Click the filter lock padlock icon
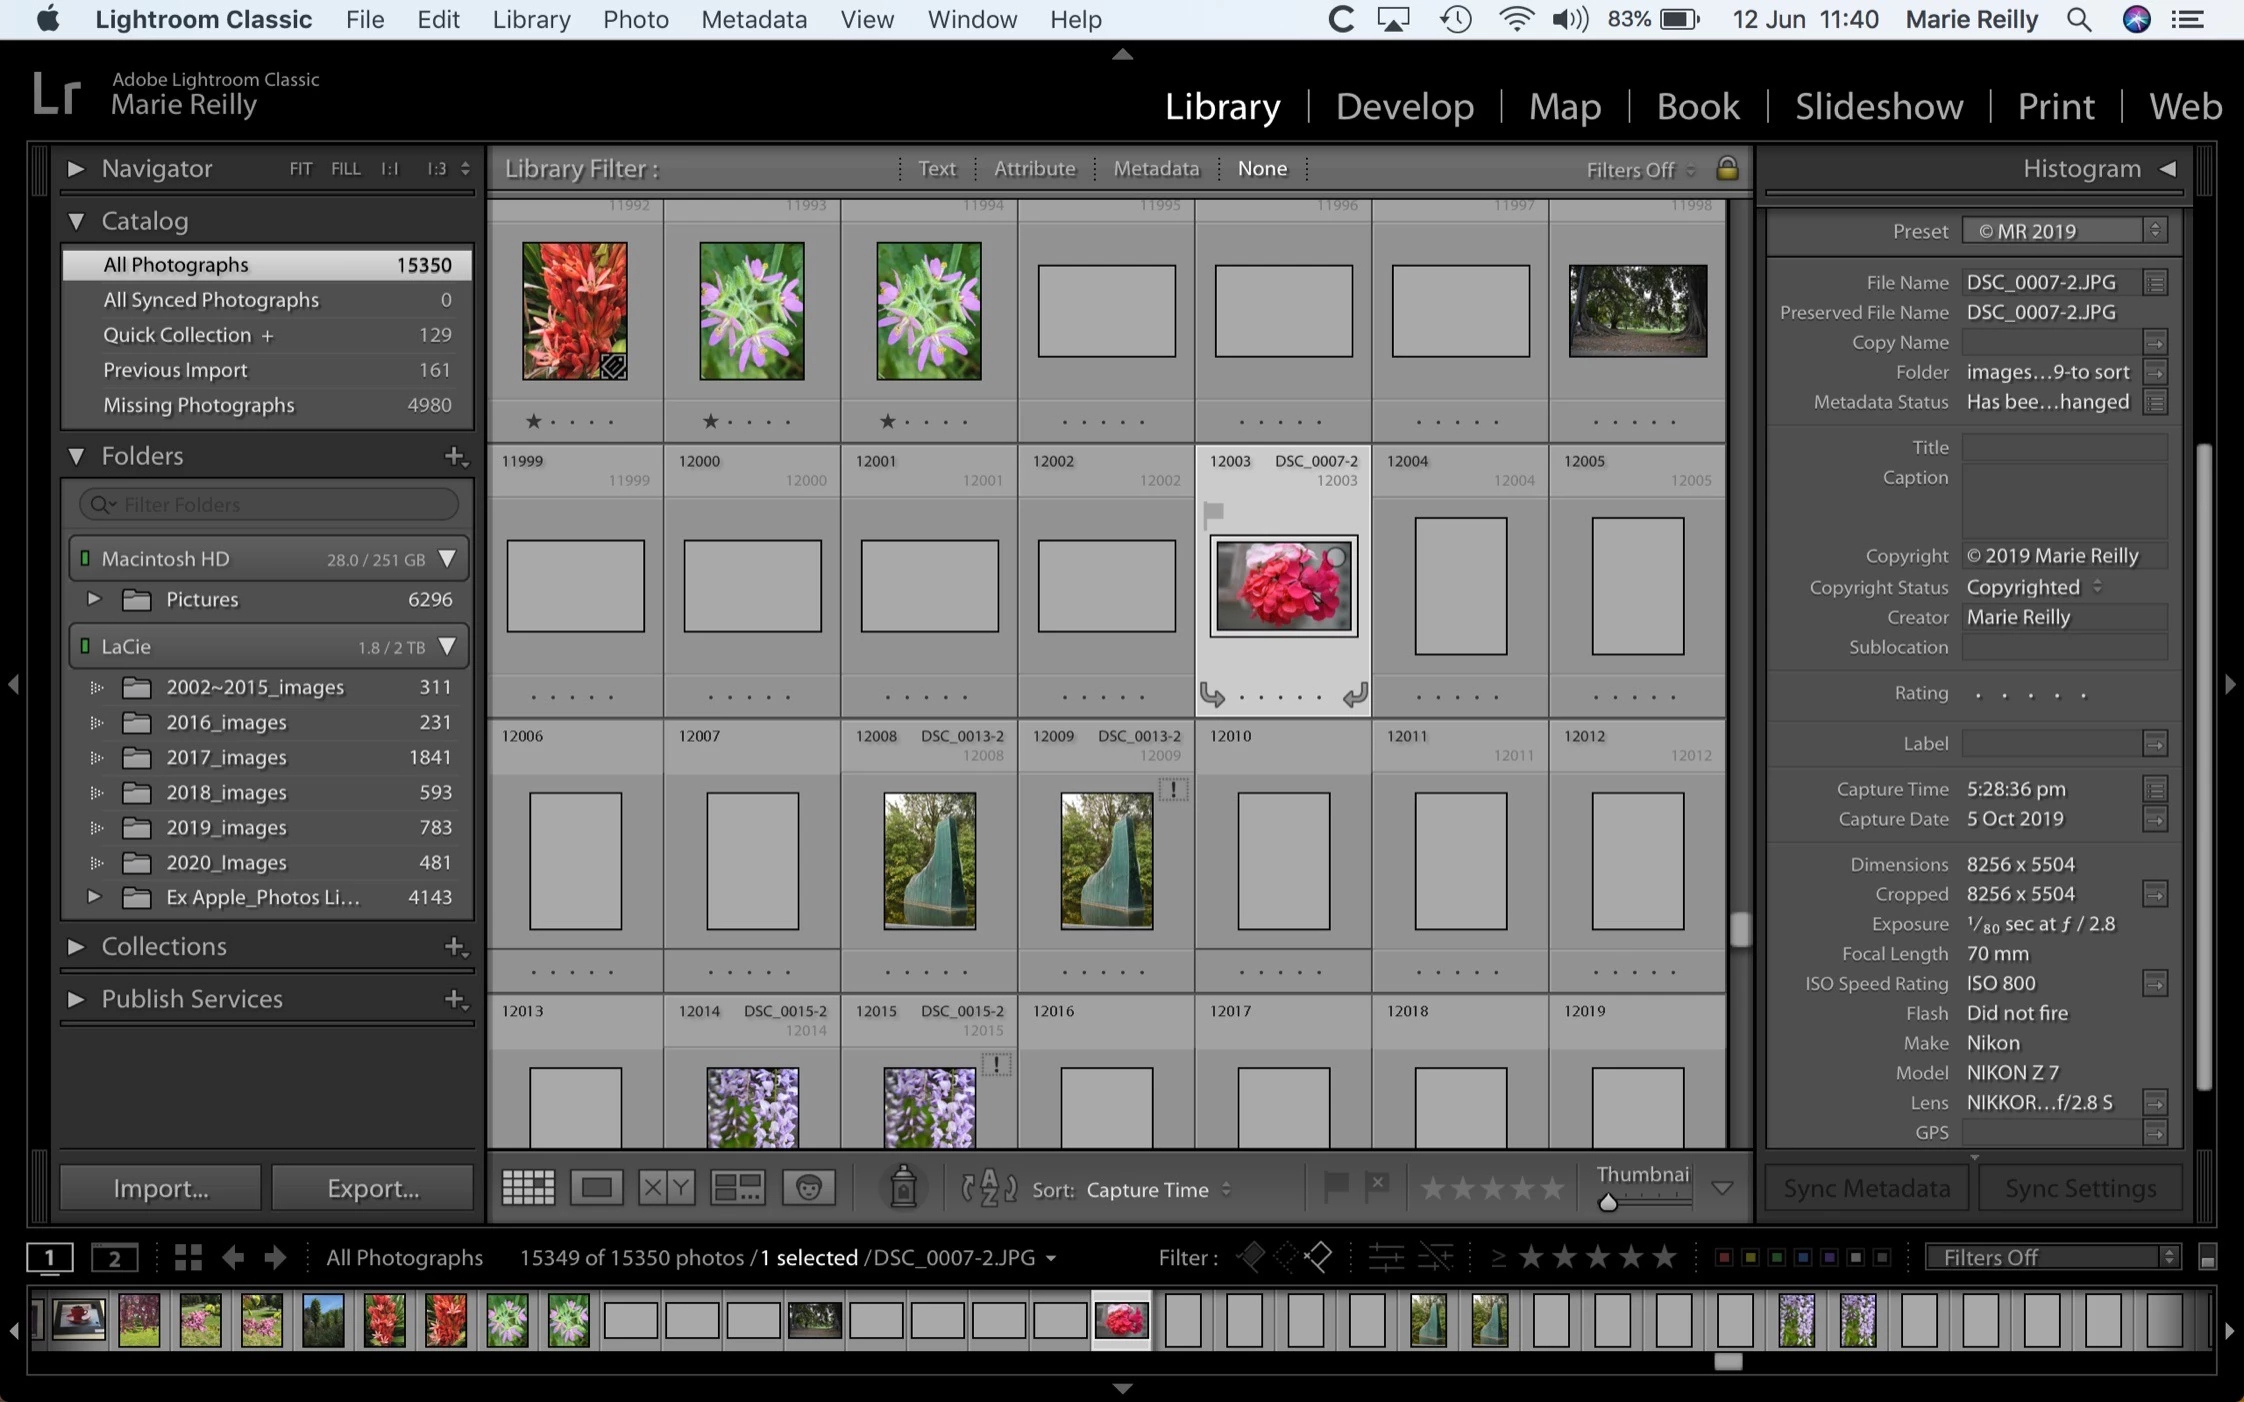The height and width of the screenshot is (1402, 2244). click(x=1727, y=168)
